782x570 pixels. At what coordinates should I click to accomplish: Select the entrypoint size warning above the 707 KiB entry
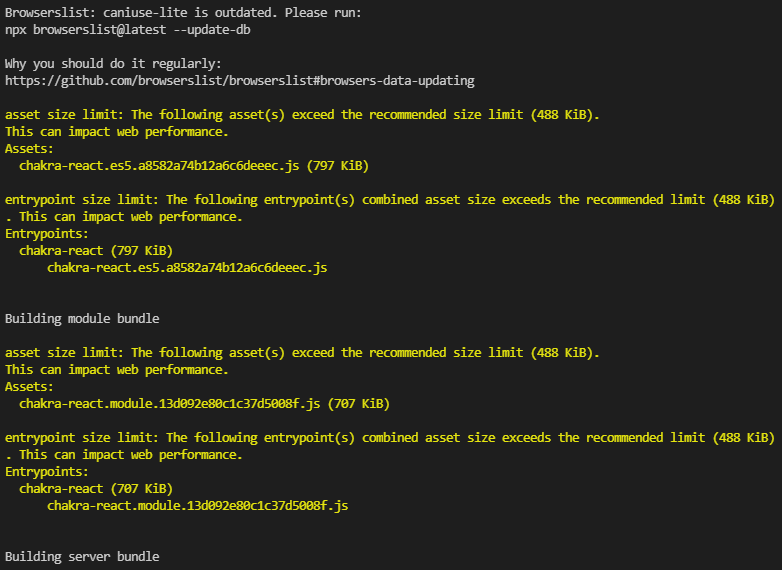[390, 437]
